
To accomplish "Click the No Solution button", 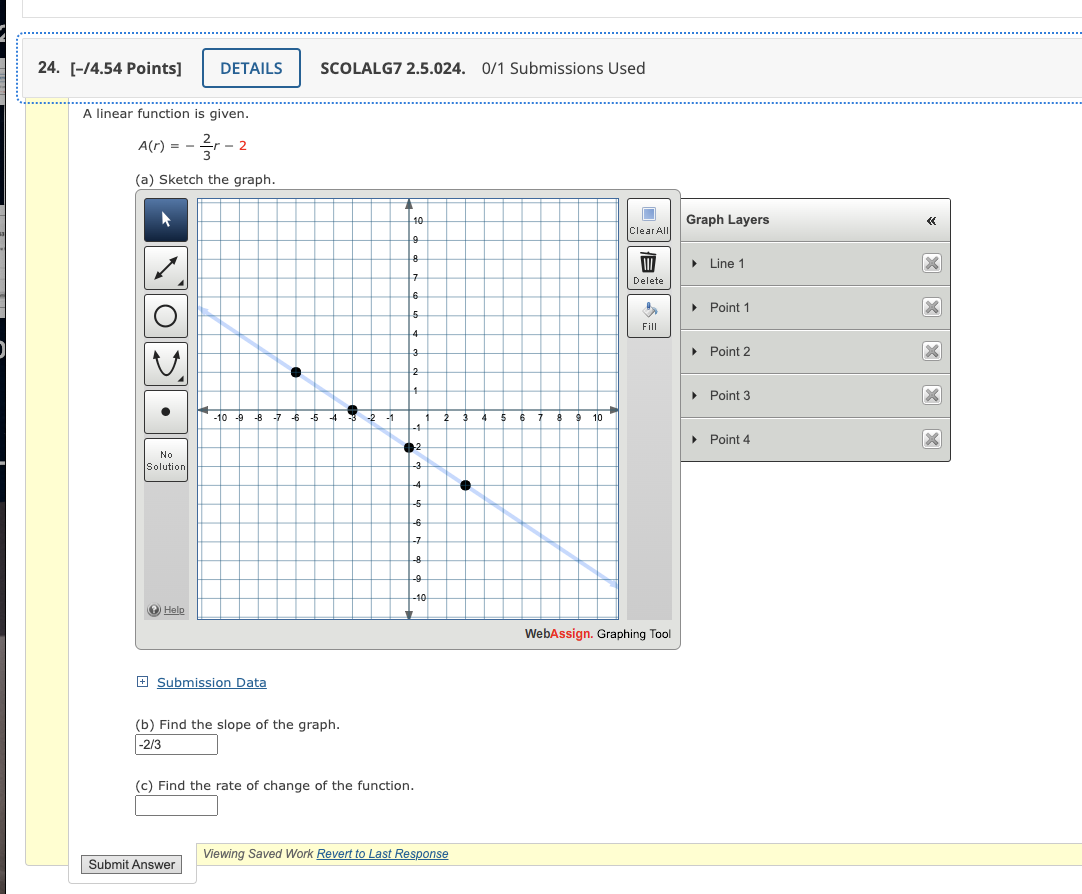I will pos(165,459).
